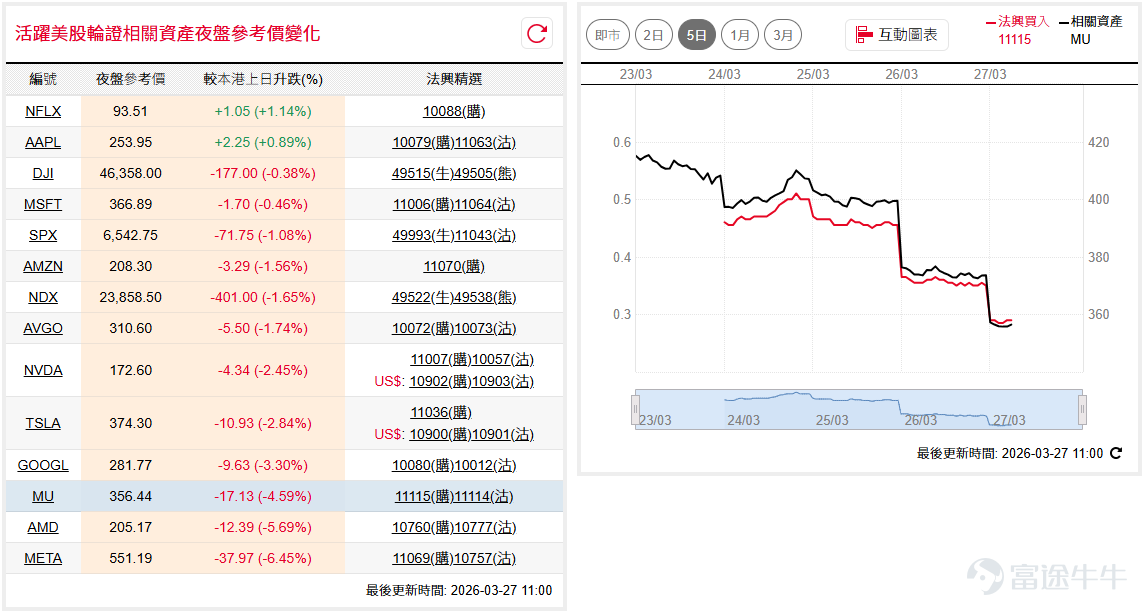Open warrant 11069(購) for META
This screenshot has height=613, width=1147.
click(423, 558)
